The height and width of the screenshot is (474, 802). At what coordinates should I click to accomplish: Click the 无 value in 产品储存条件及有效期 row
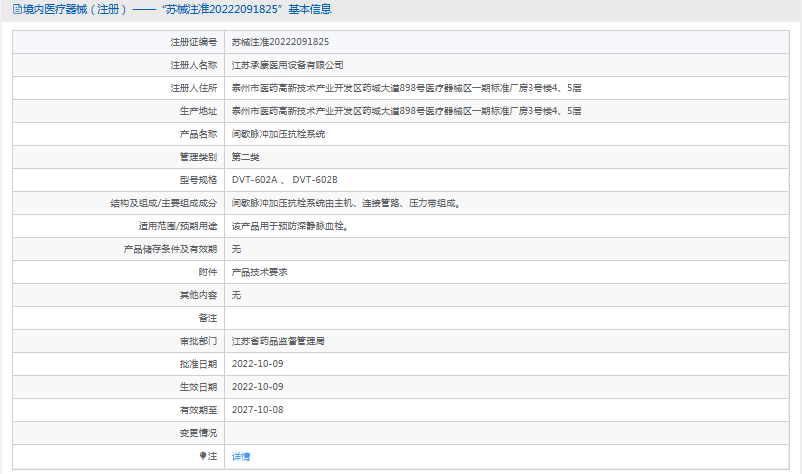tap(236, 249)
